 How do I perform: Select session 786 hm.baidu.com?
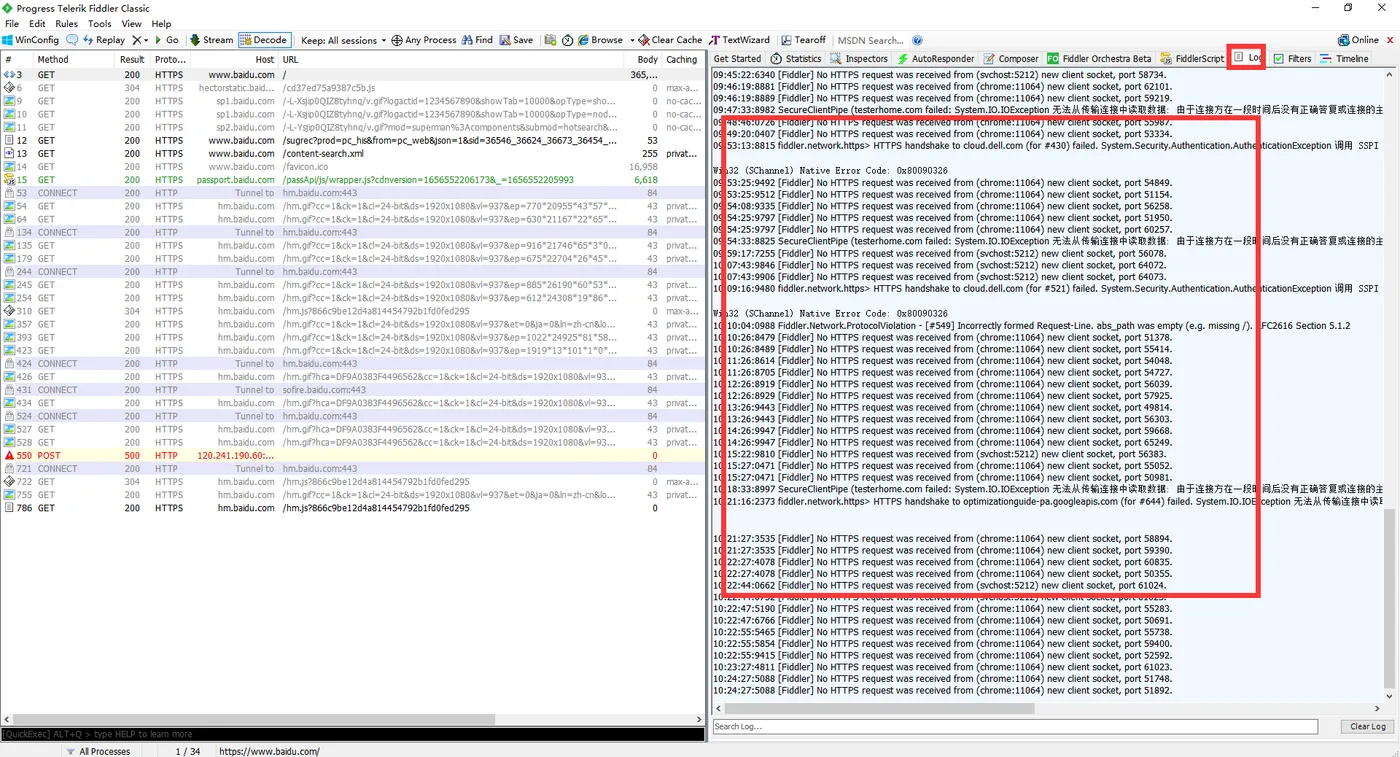tap(351, 508)
